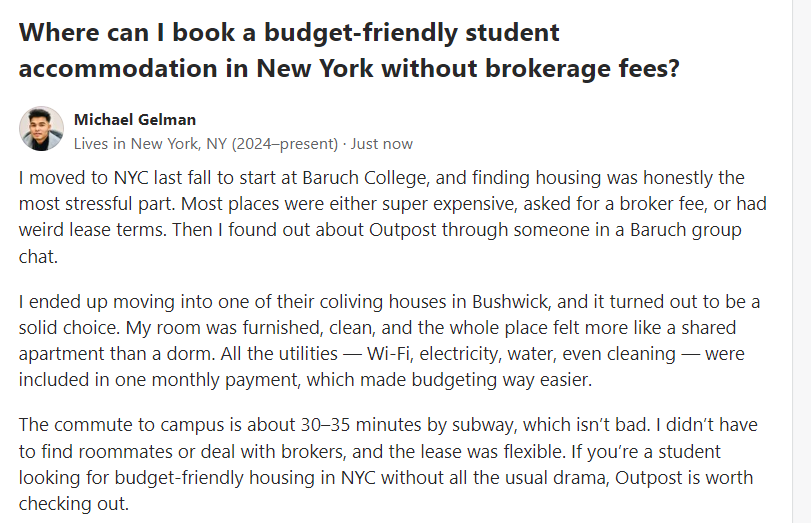
Task: Open Michael Gelman's author name link
Action: 135,119
